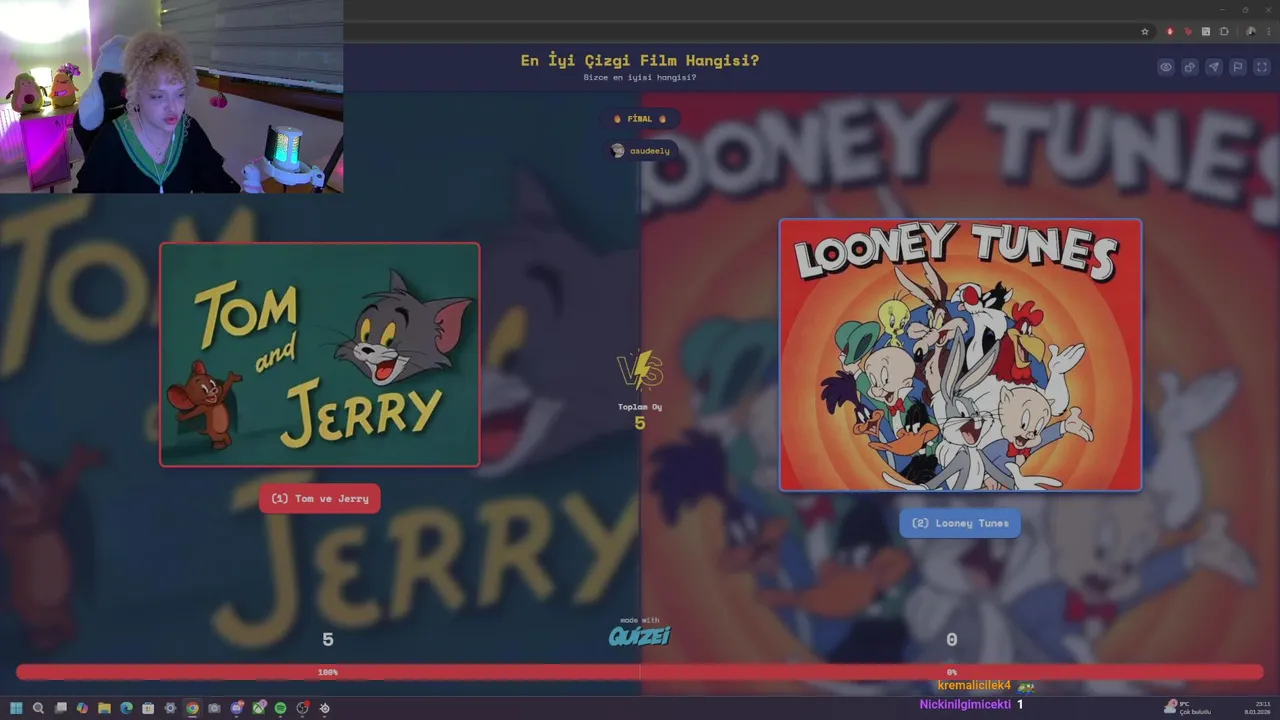Click the QR code extension icon
This screenshot has width=1280, height=720.
(x=1206, y=32)
